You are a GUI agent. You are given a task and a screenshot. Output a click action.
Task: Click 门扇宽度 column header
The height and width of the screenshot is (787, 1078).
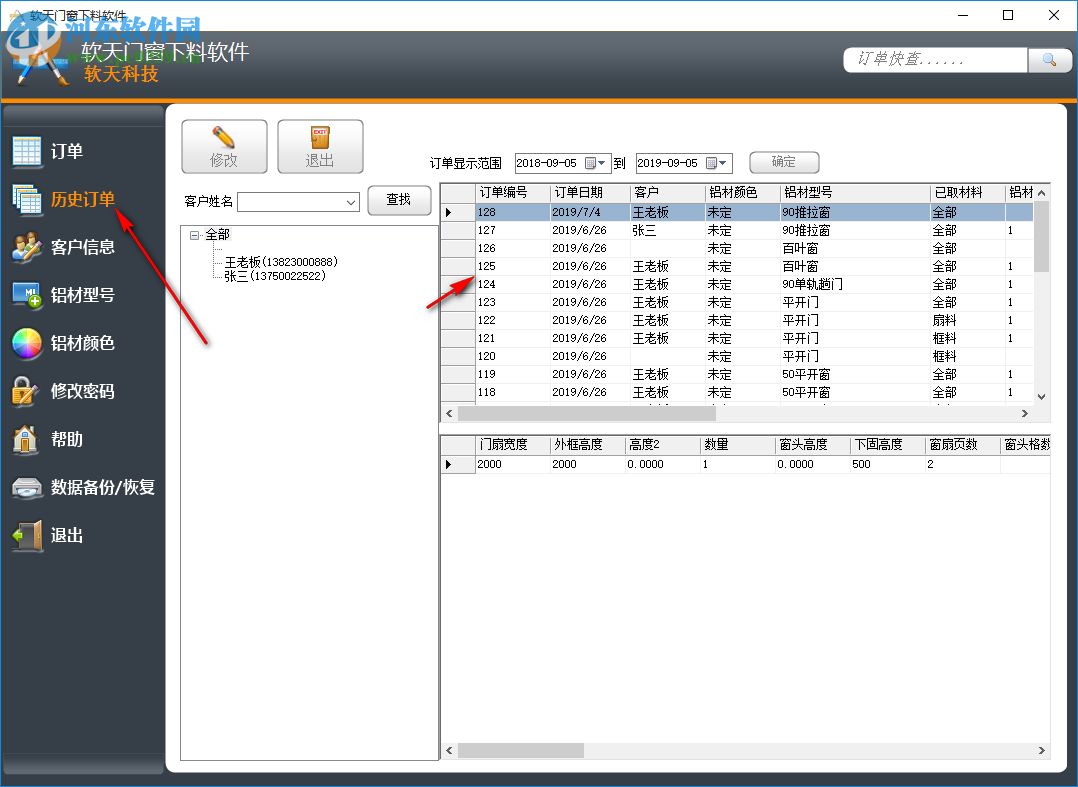pos(512,445)
